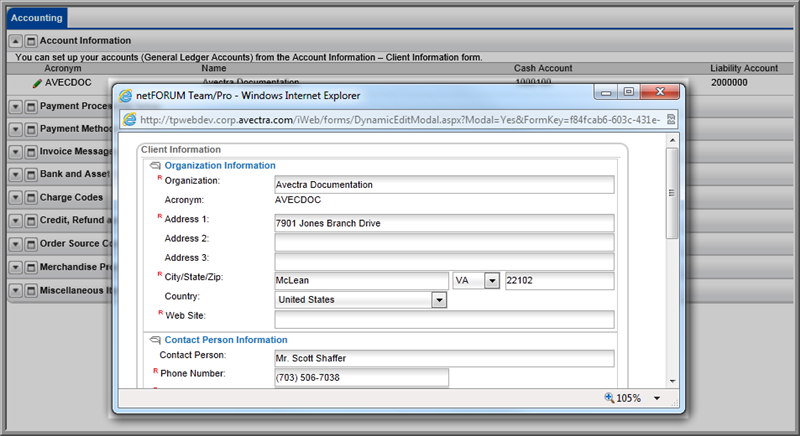Expand the Charge Codes section arrow
Viewport: 800px width, 436px height.
tap(16, 197)
